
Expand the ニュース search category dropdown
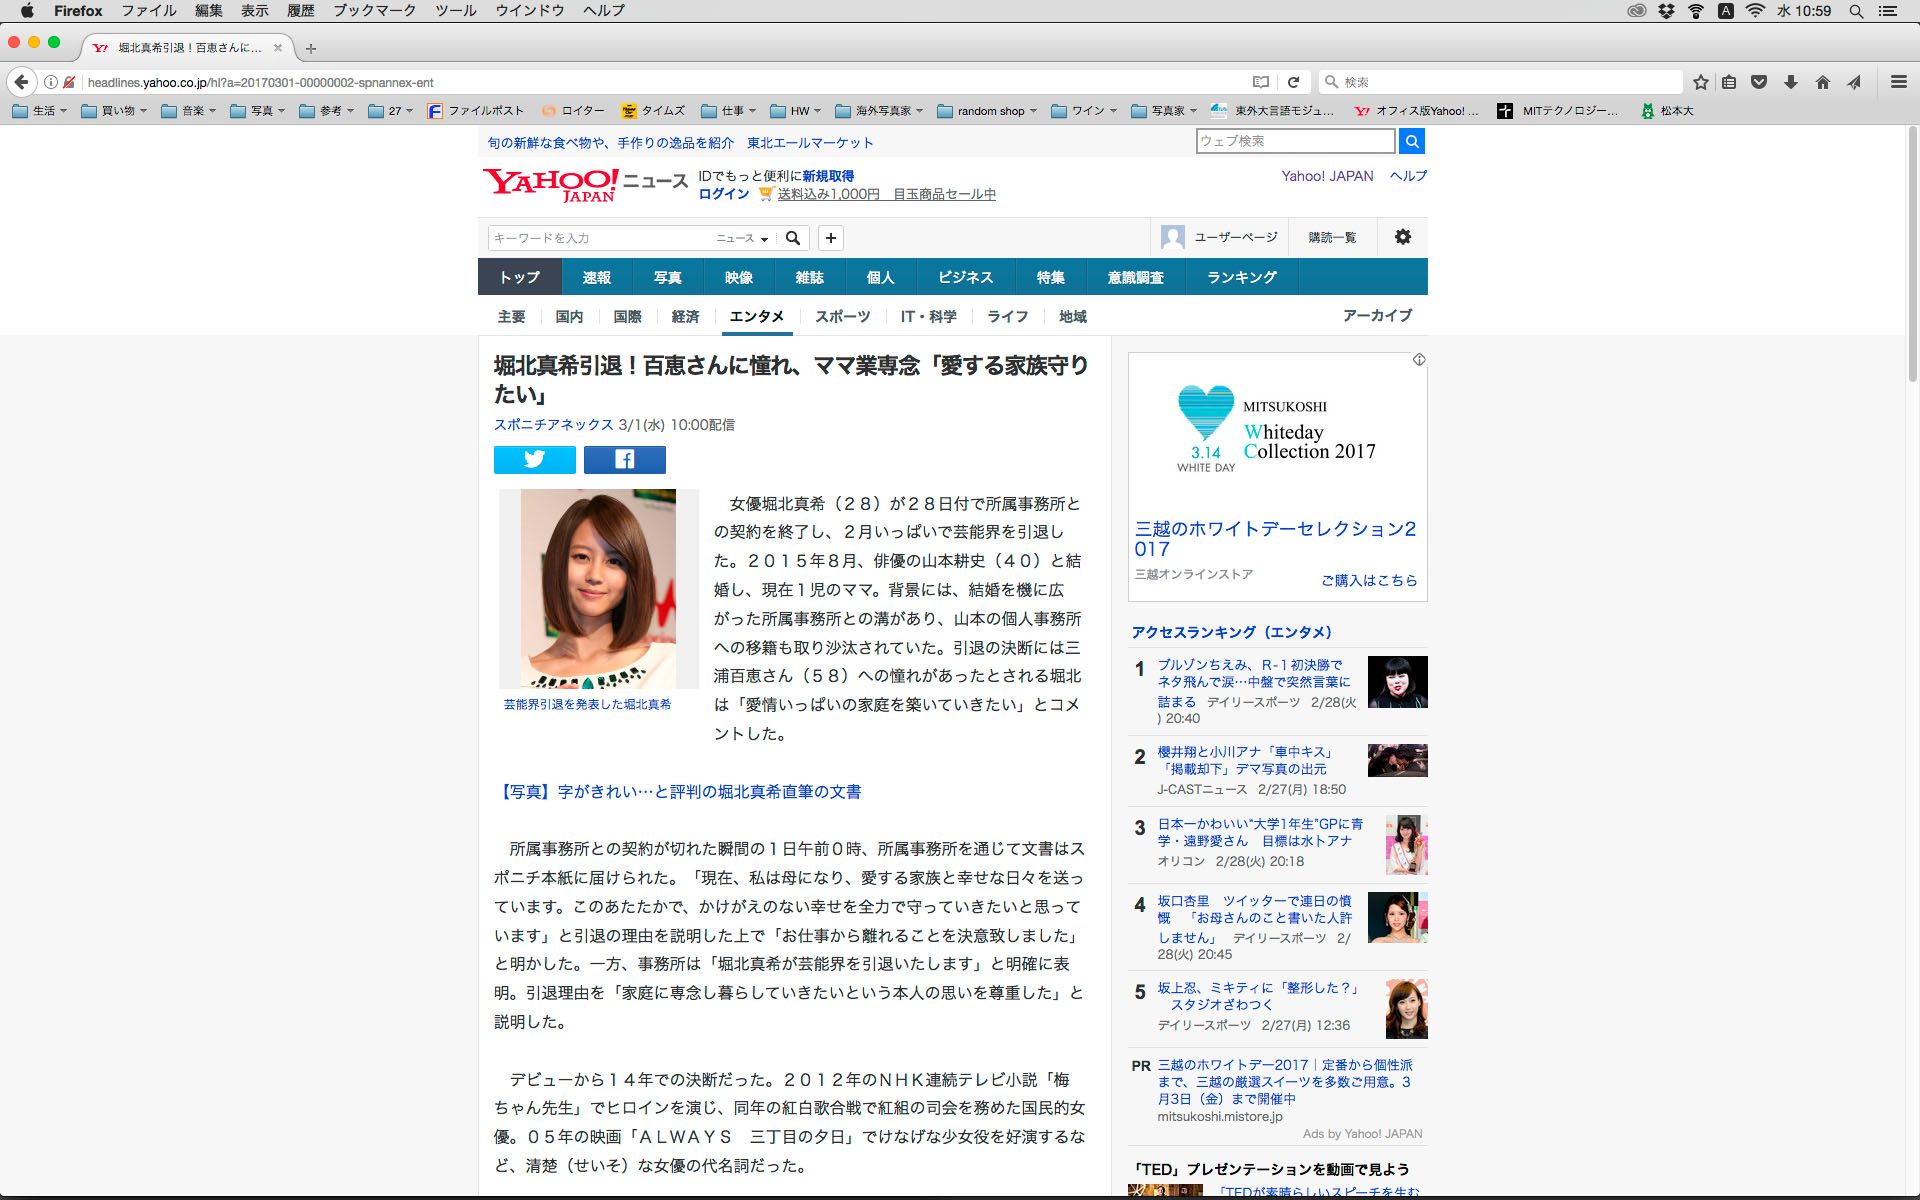tap(742, 238)
